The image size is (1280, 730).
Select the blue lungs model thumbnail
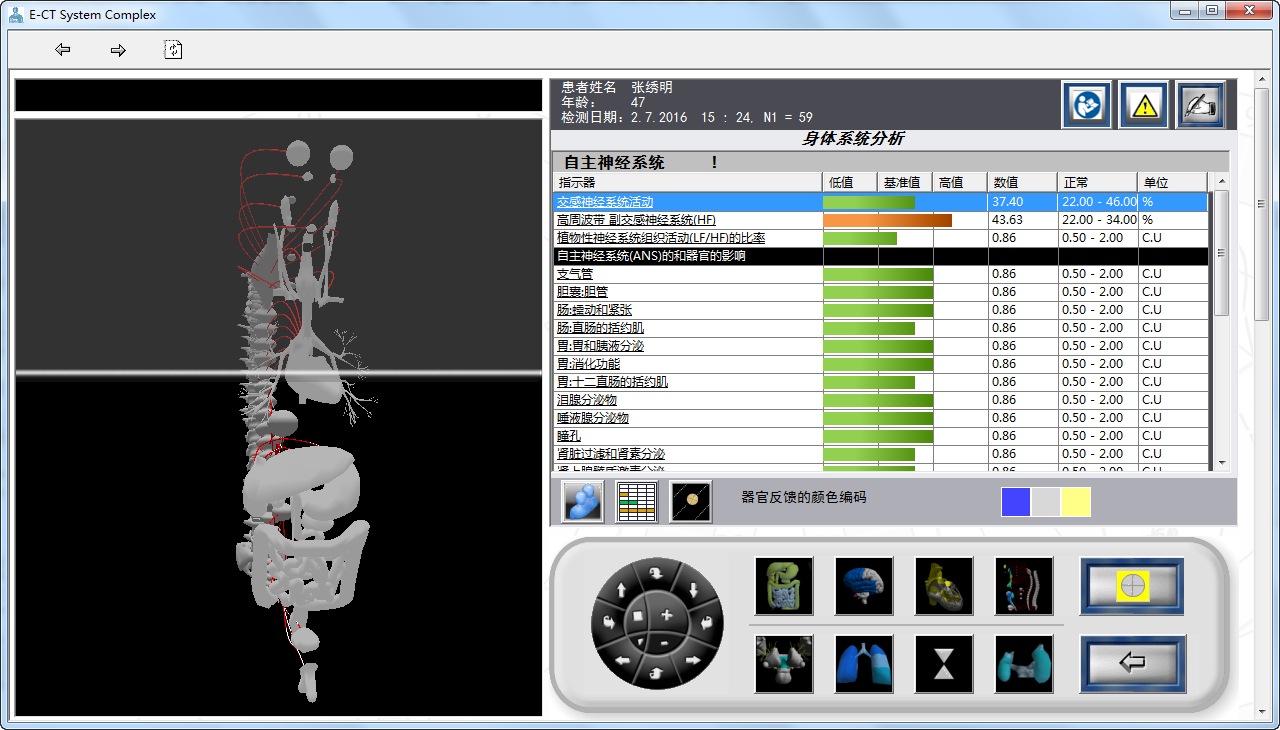[864, 664]
